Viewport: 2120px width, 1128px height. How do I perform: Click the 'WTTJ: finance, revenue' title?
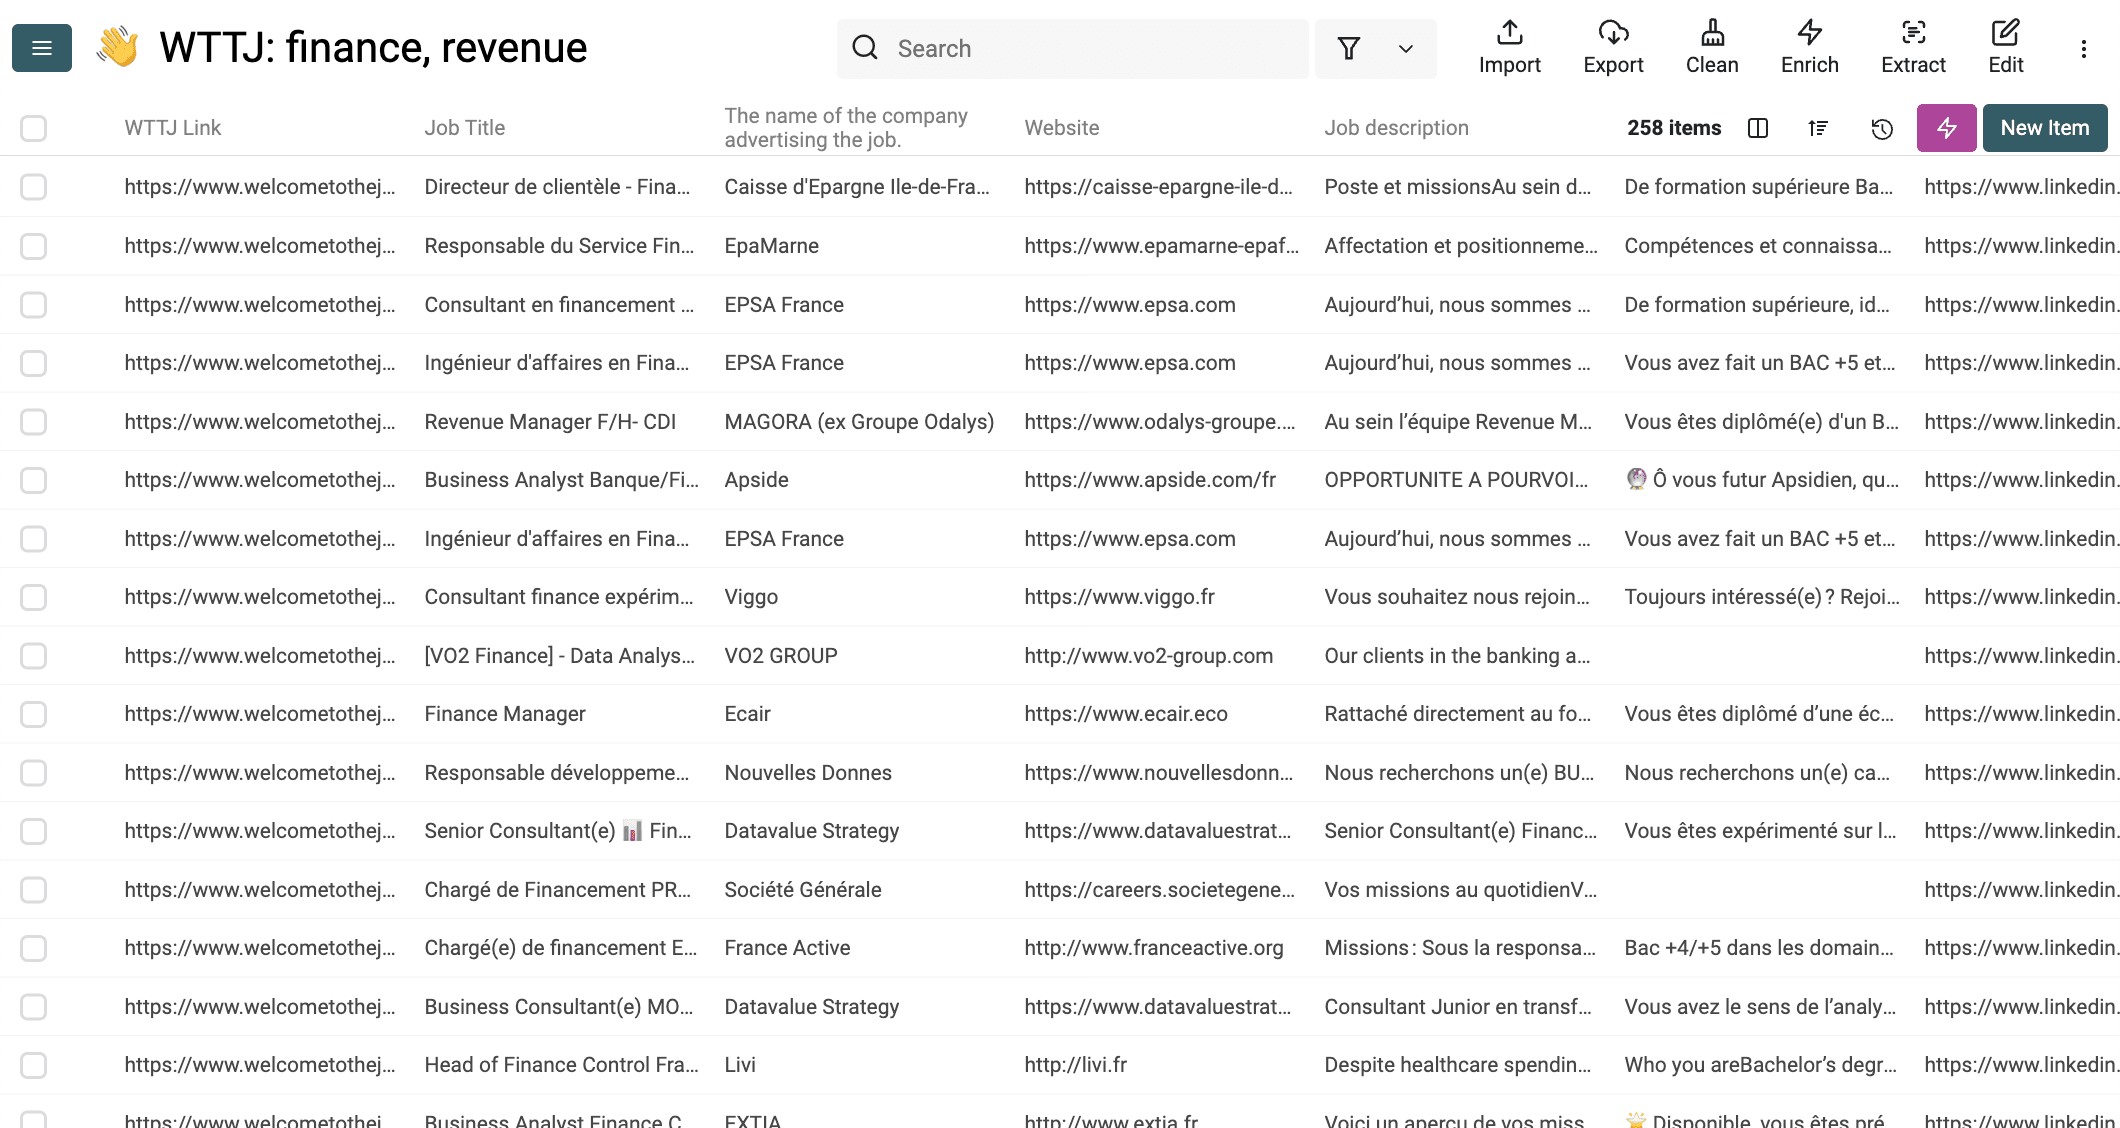[373, 48]
